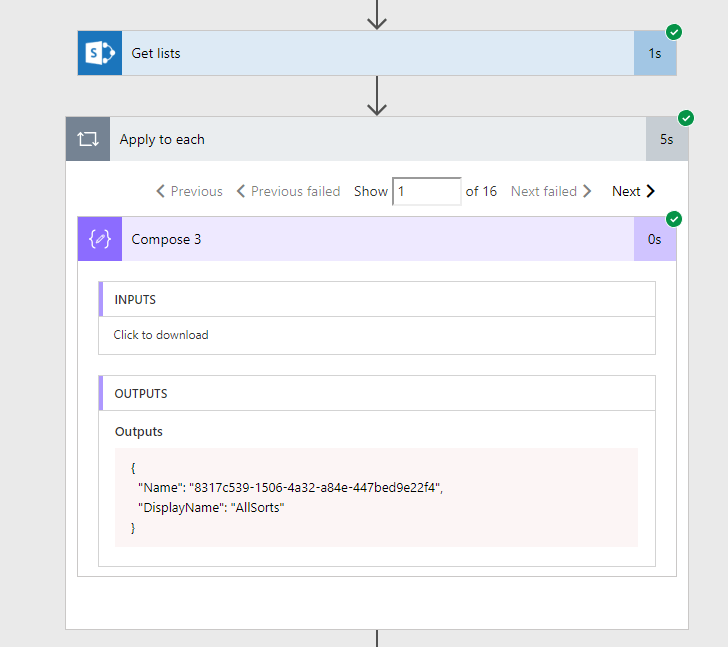Expand the Get lists action card
728x647 pixels.
[377, 53]
